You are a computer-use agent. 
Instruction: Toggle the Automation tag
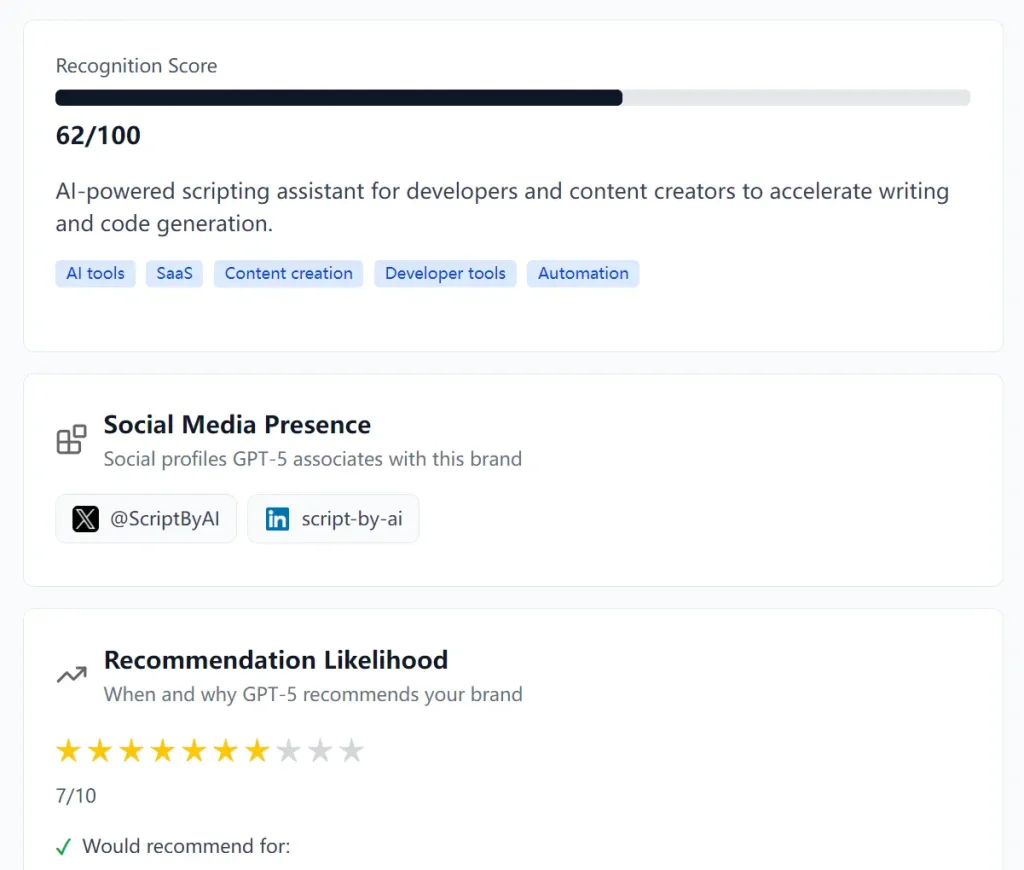583,273
